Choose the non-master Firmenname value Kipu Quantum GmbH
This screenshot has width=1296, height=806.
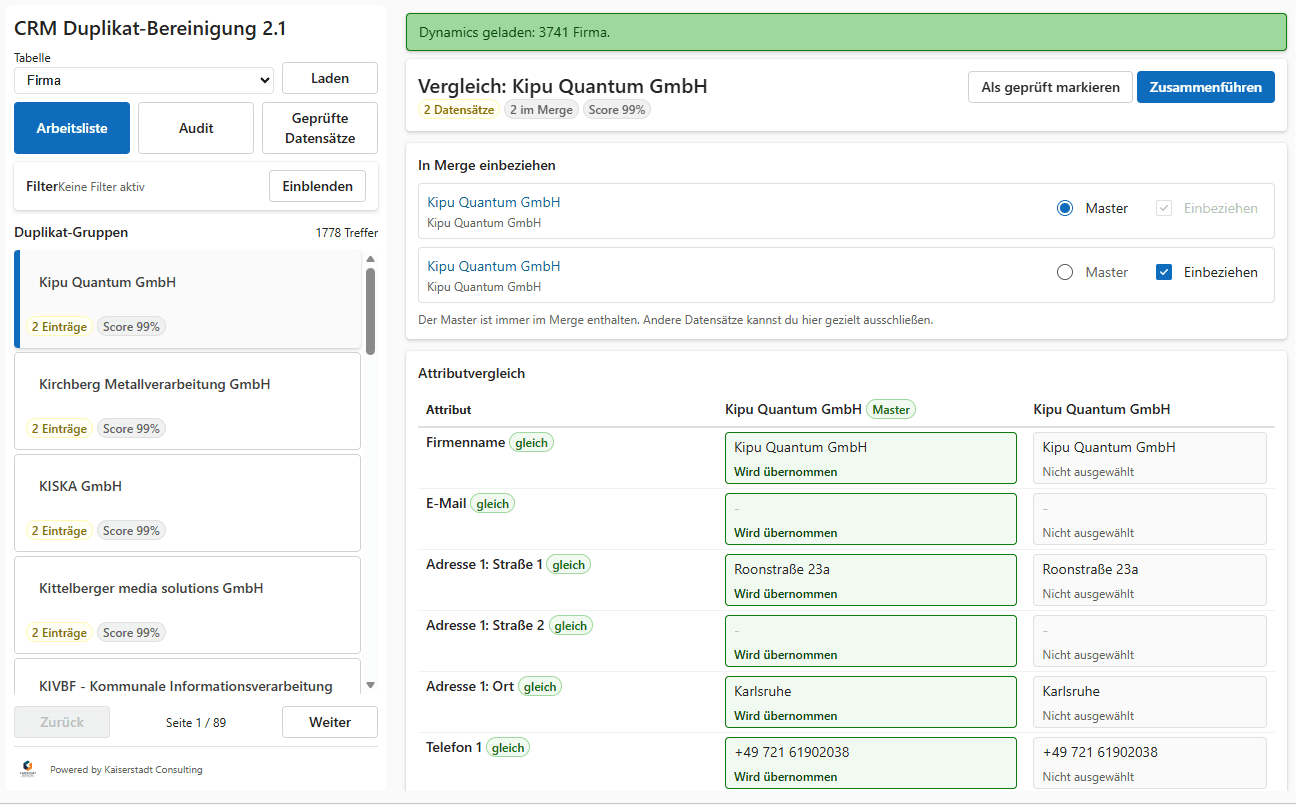tap(1150, 458)
